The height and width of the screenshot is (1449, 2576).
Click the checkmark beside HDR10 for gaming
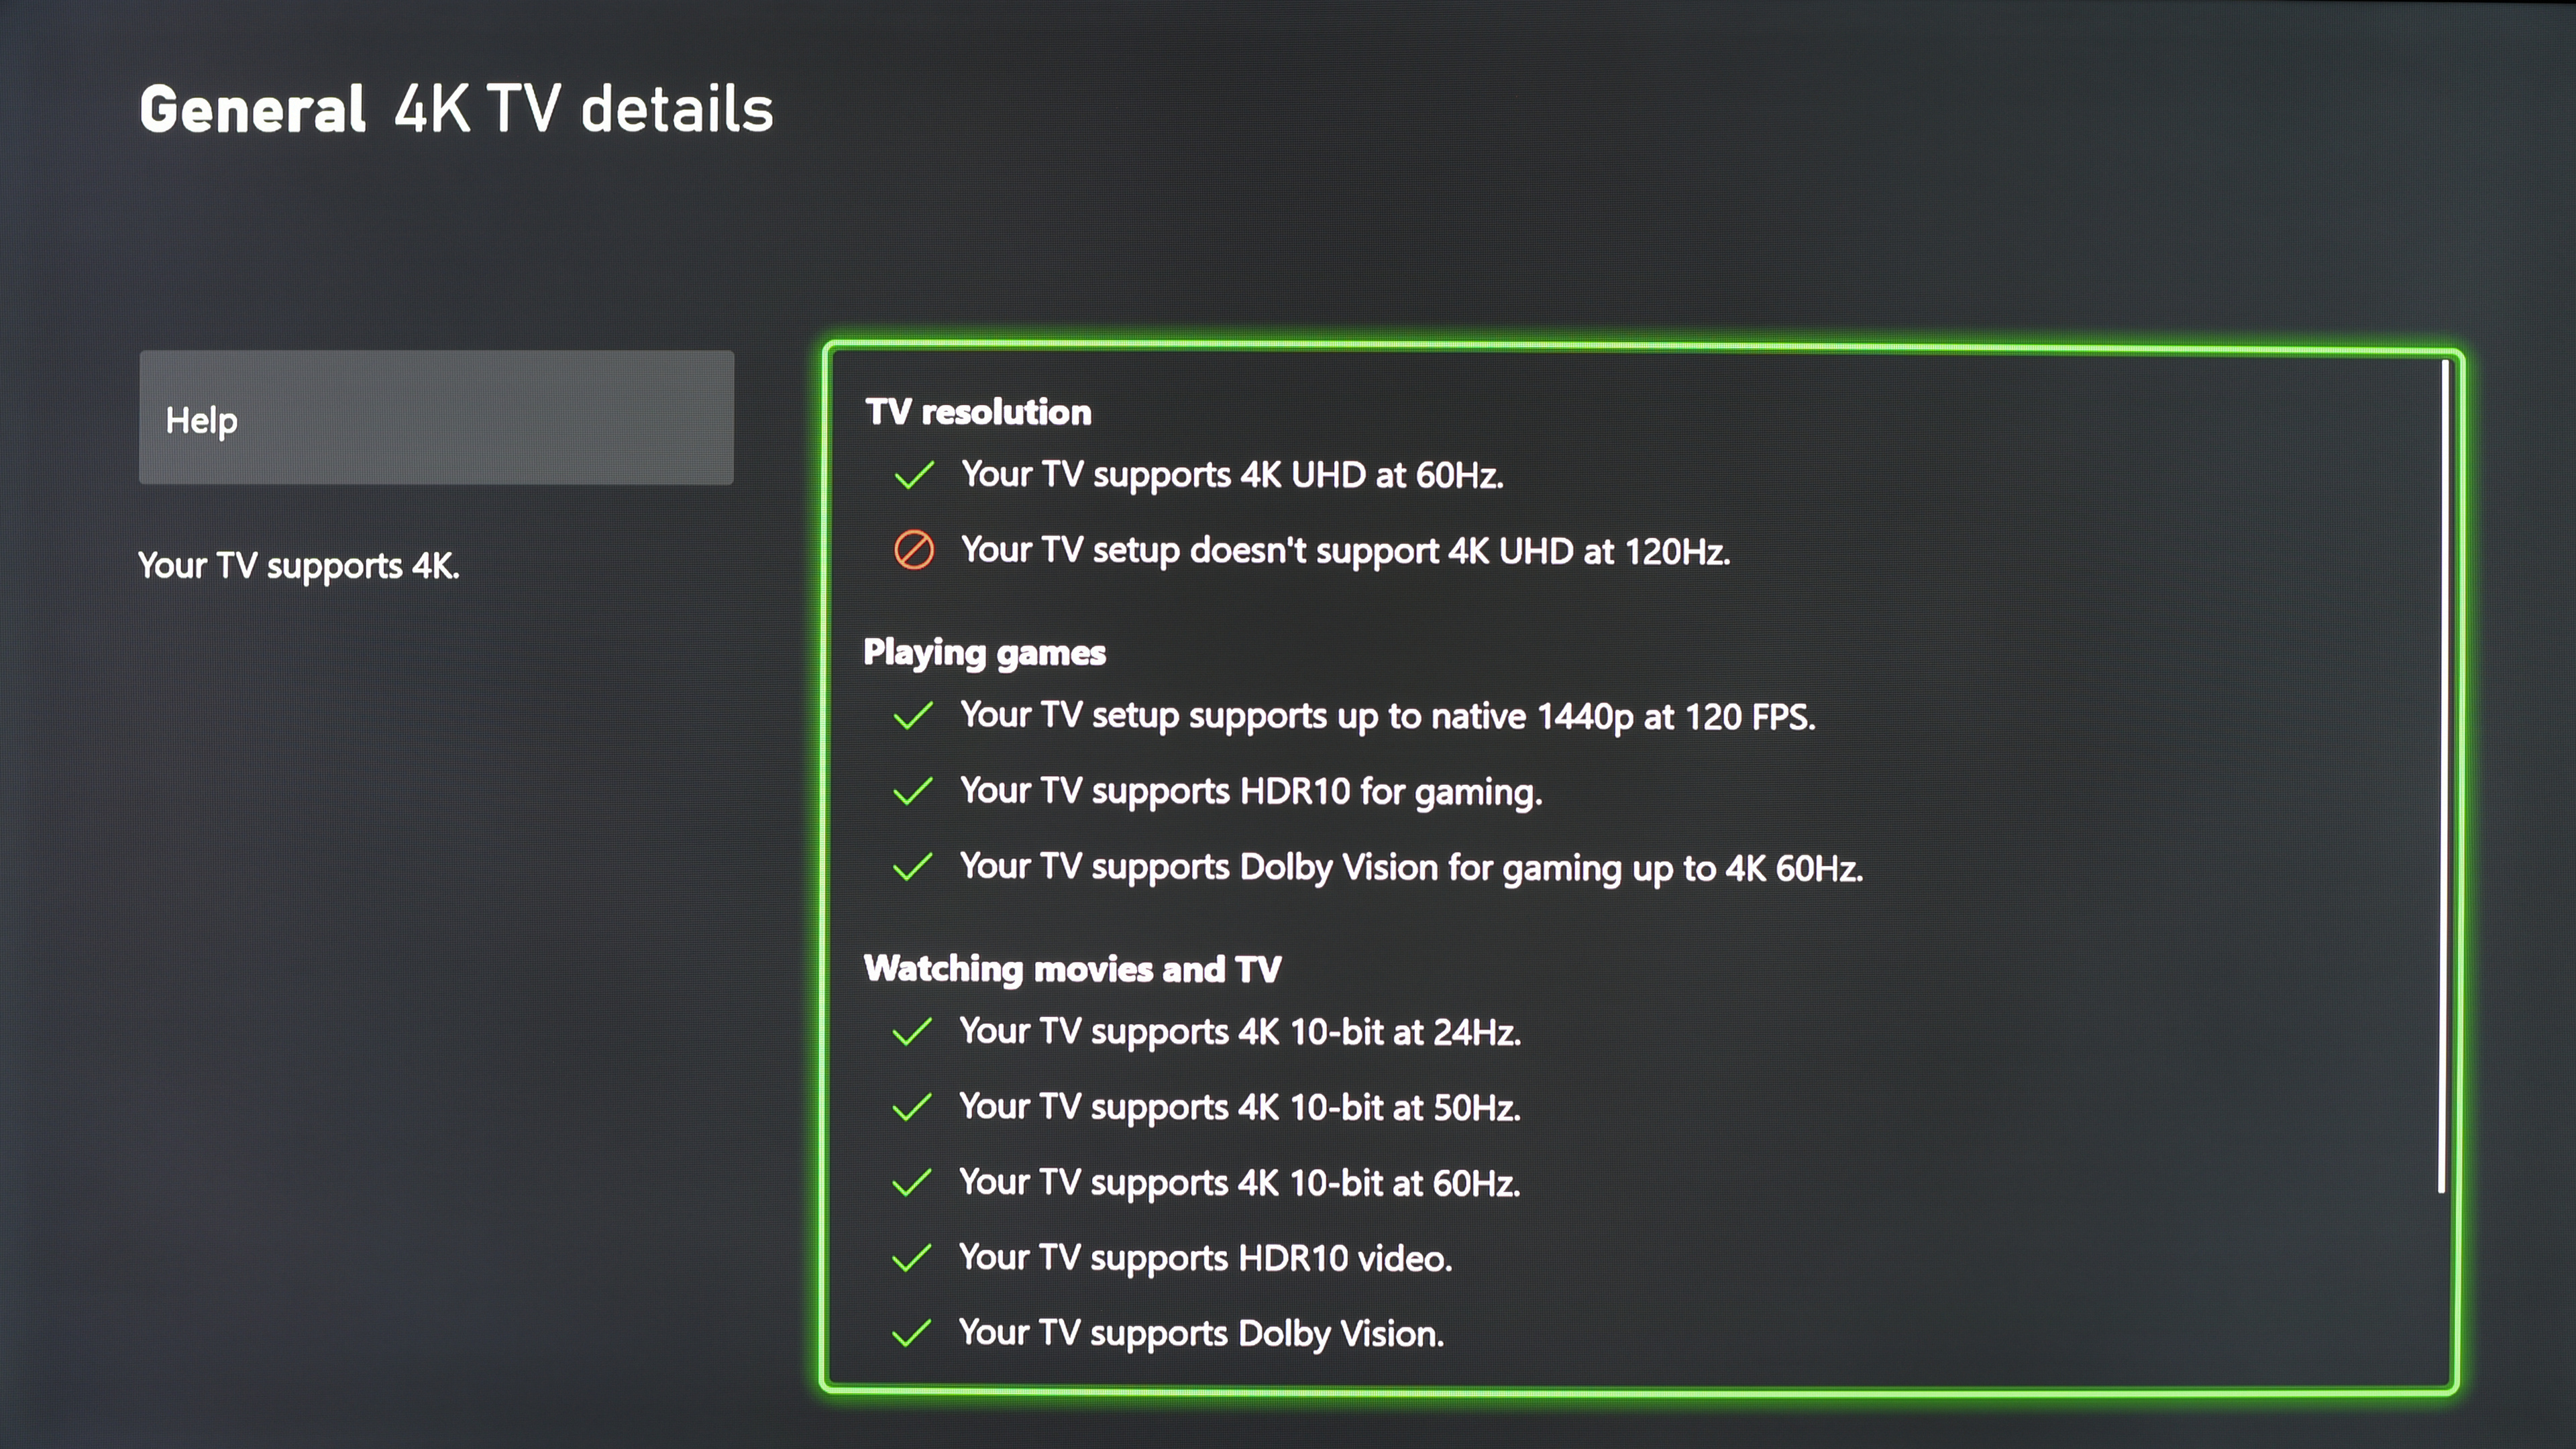912,791
